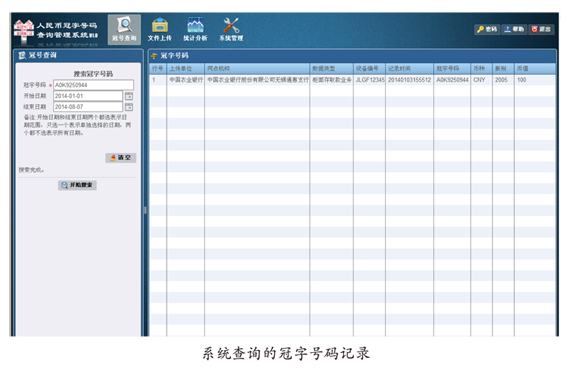Screen dimensions: 580x370
Task: Click the 开始搜索 button
Action: pos(77,185)
